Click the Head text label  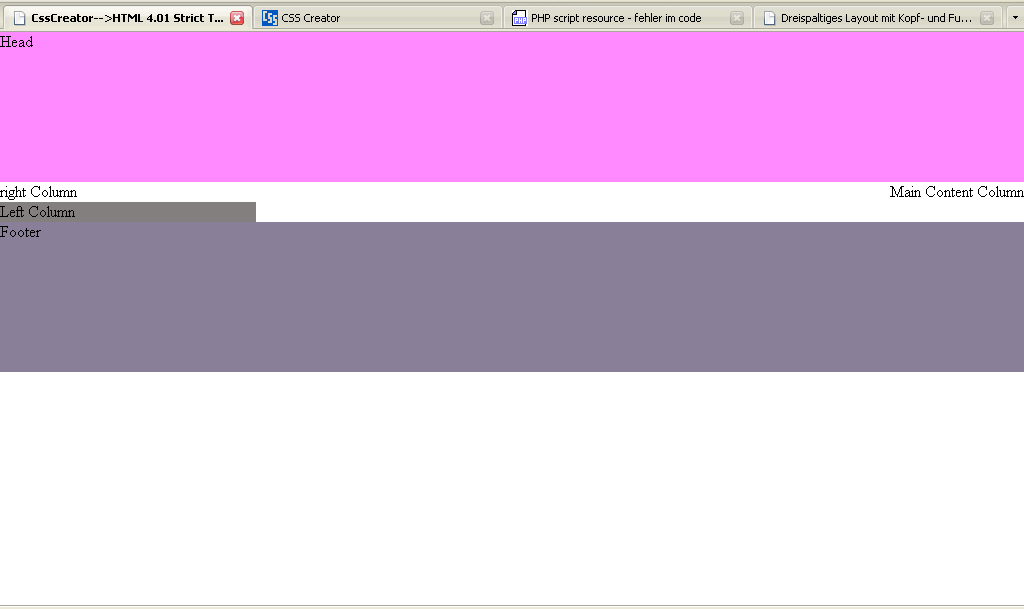17,42
